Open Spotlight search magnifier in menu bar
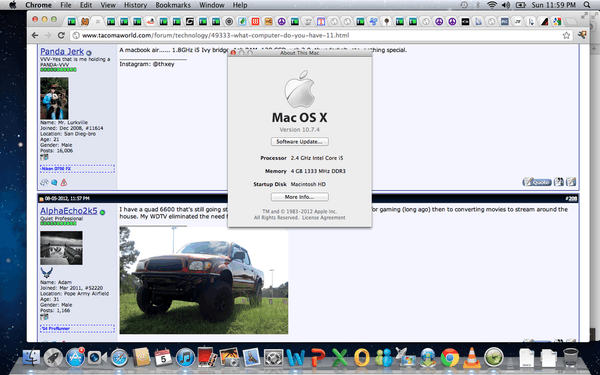The height and width of the screenshot is (375, 600). point(587,5)
